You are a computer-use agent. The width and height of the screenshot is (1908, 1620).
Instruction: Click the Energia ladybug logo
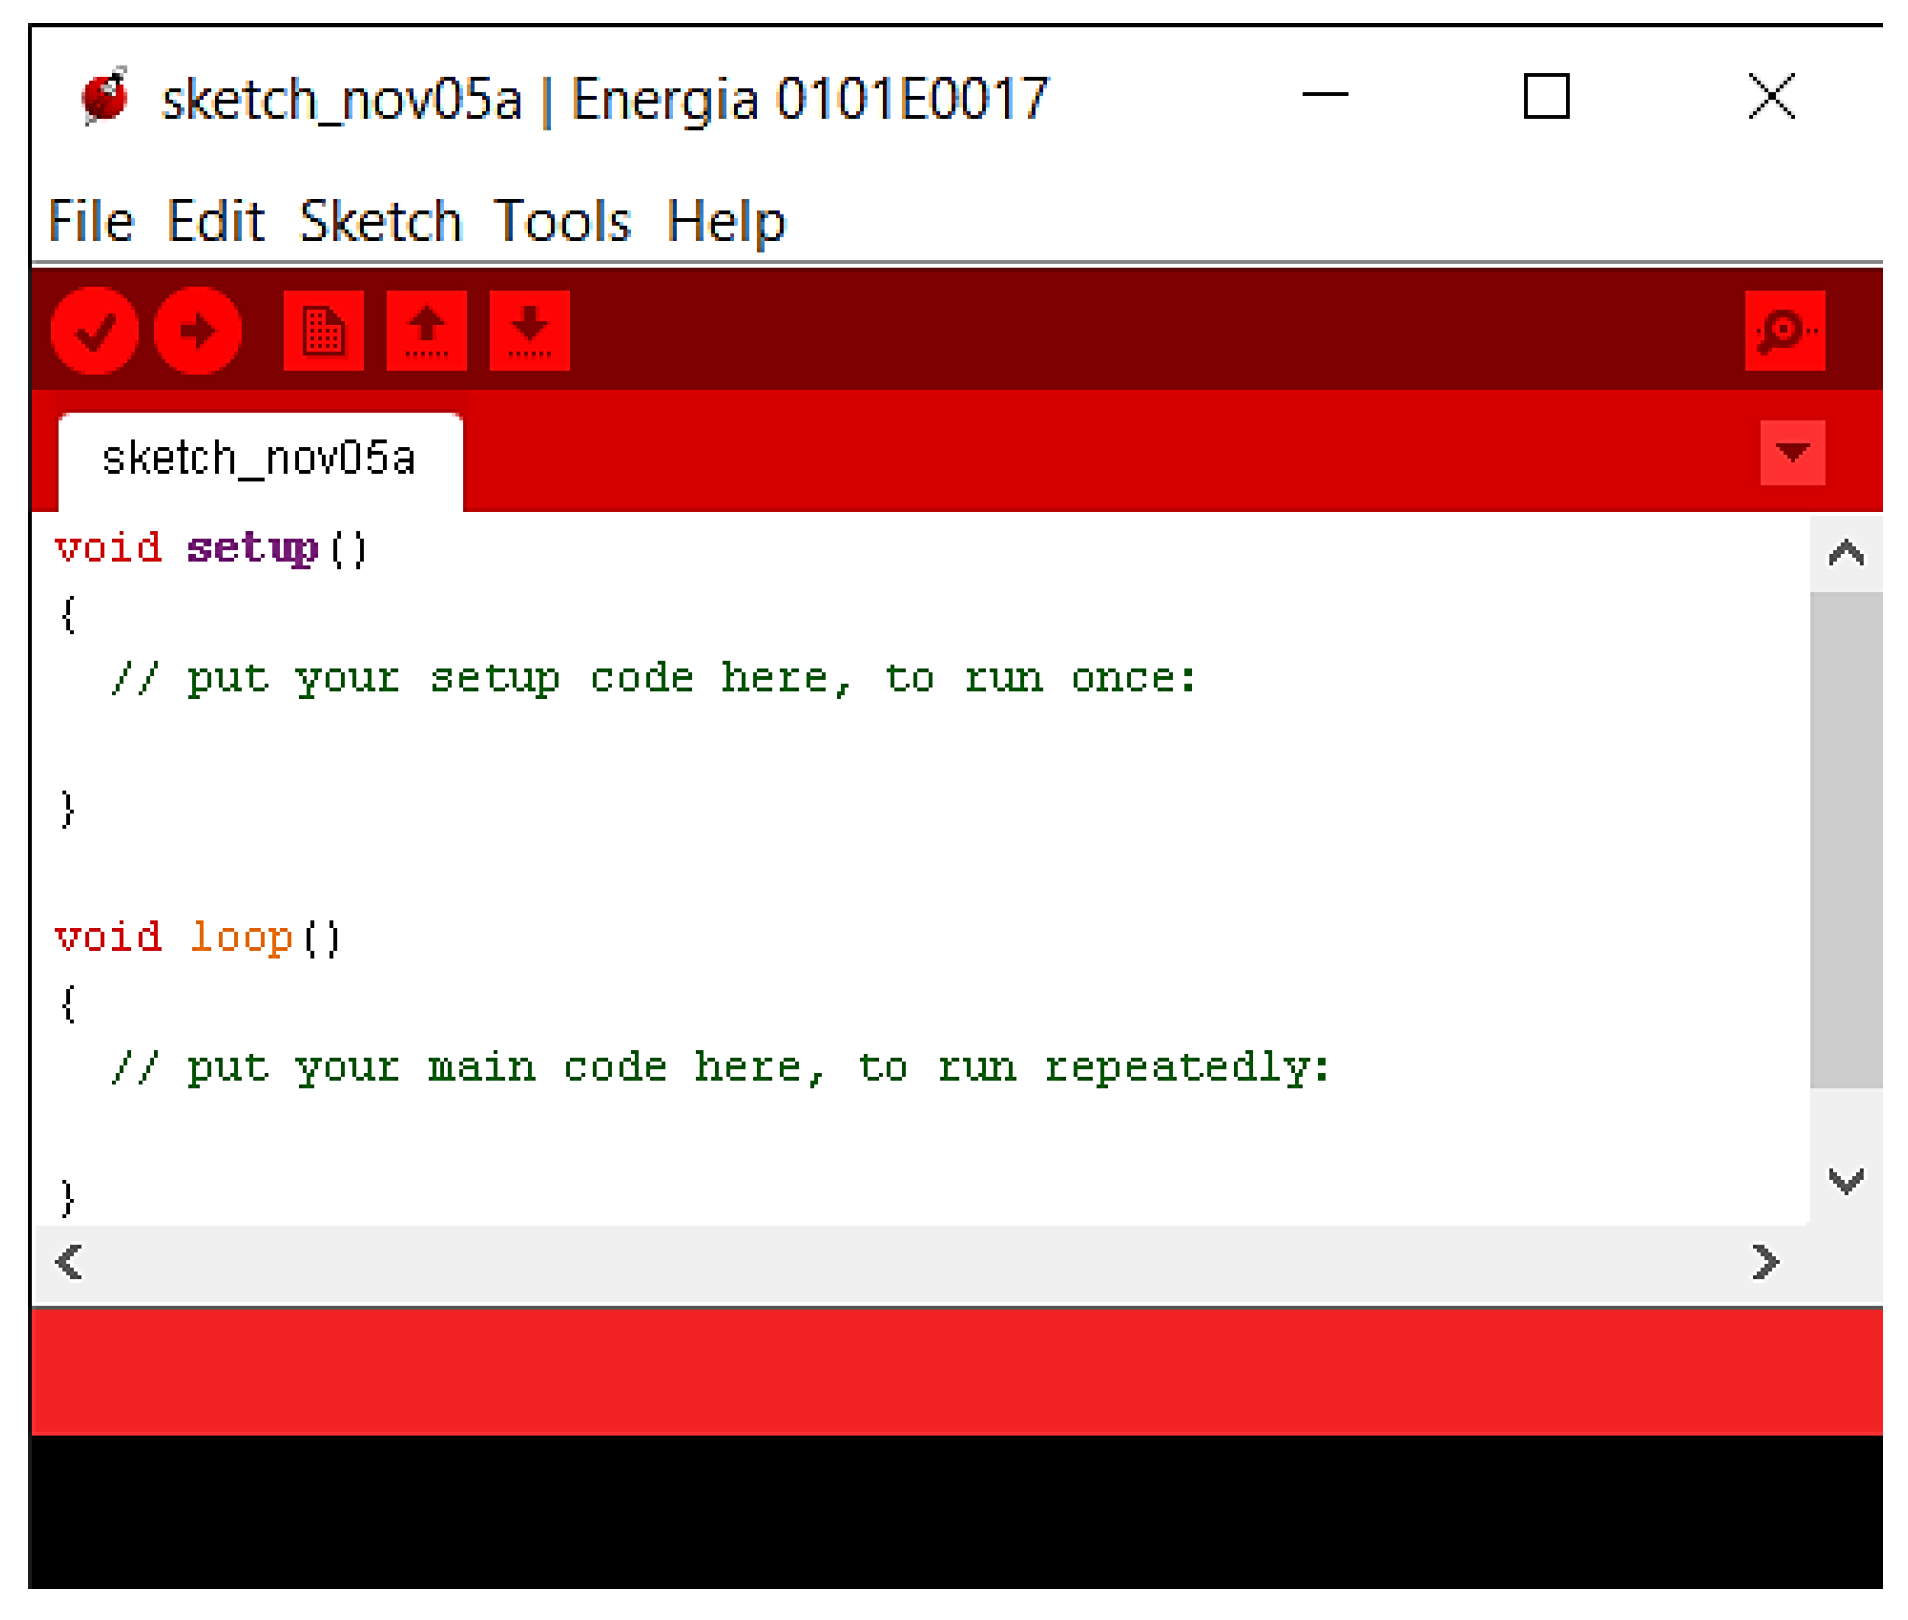coord(103,97)
